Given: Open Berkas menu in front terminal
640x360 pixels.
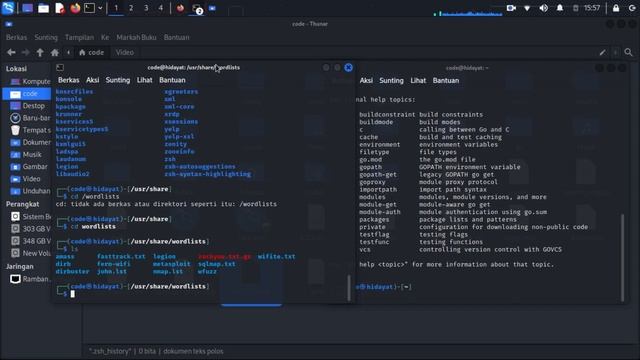Looking at the screenshot, I should point(69,80).
